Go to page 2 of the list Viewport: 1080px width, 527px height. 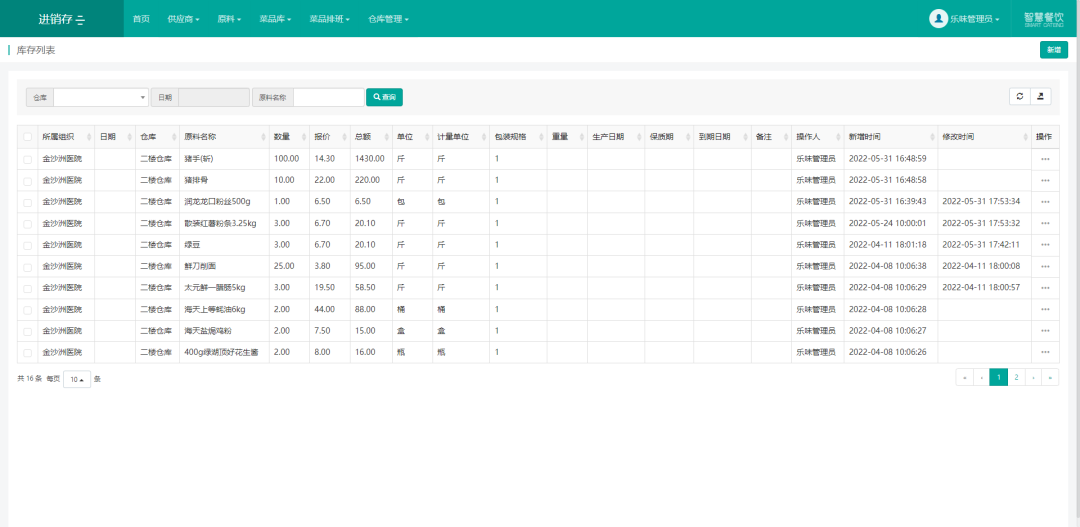[1016, 377]
